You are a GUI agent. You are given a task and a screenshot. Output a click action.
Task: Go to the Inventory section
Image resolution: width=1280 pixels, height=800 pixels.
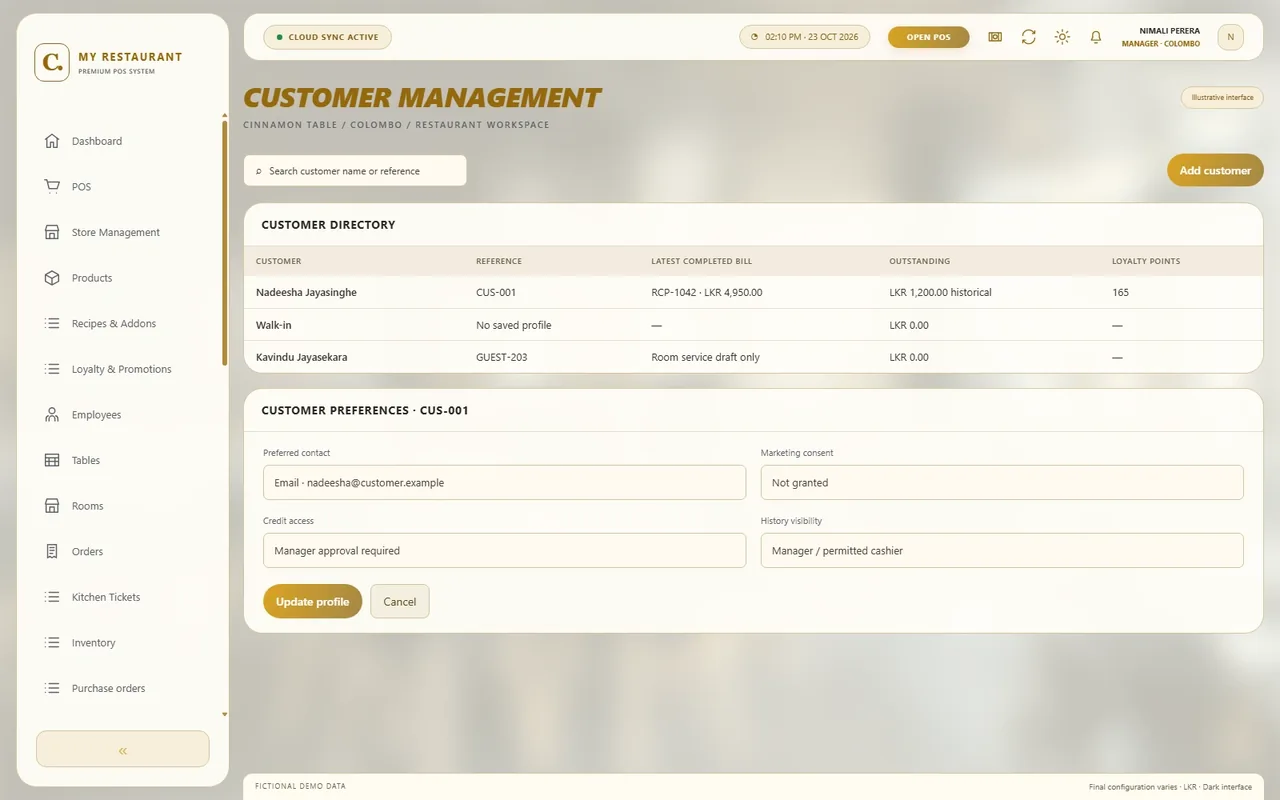93,643
